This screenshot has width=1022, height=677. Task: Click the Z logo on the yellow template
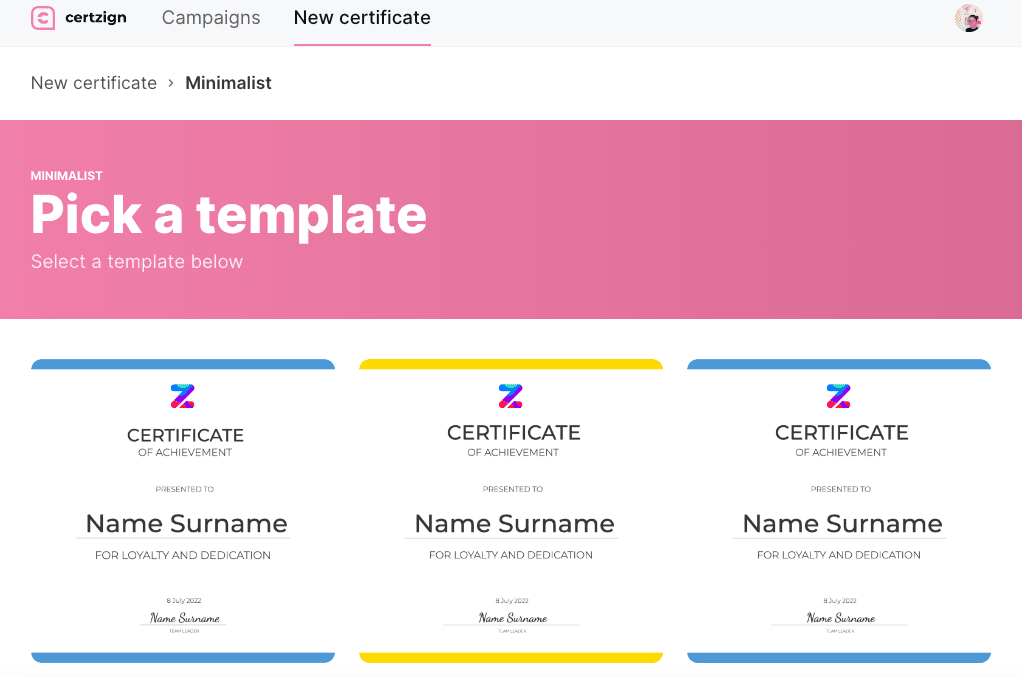tap(510, 396)
